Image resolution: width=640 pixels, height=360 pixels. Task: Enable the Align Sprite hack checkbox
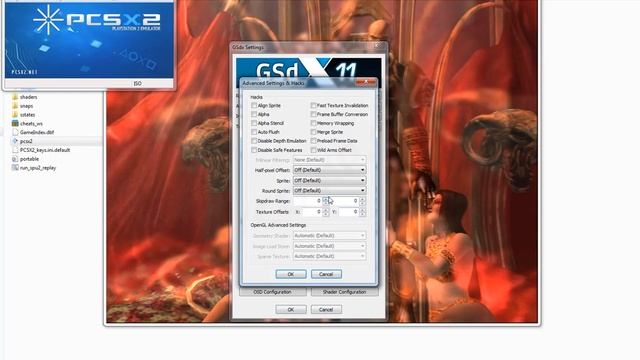pyautogui.click(x=254, y=105)
